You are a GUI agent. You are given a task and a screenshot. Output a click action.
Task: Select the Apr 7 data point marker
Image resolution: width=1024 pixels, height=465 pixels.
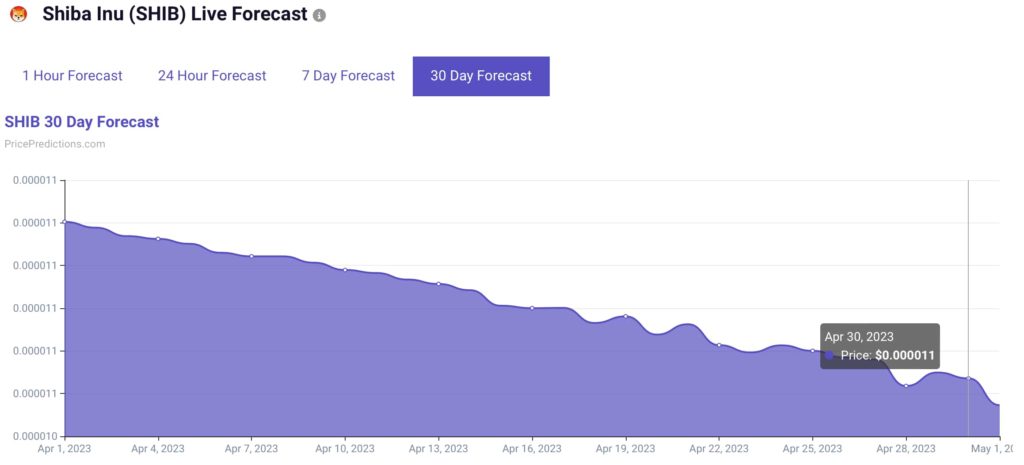click(x=251, y=256)
